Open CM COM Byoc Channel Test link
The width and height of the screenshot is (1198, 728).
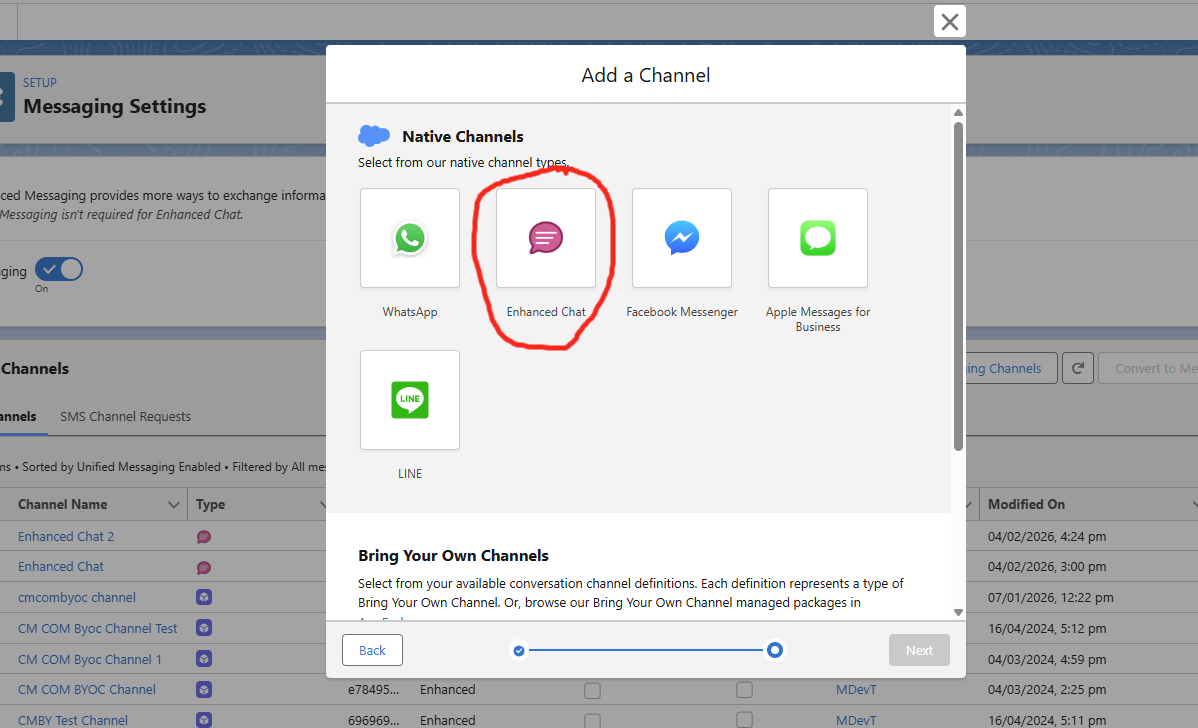97,629
